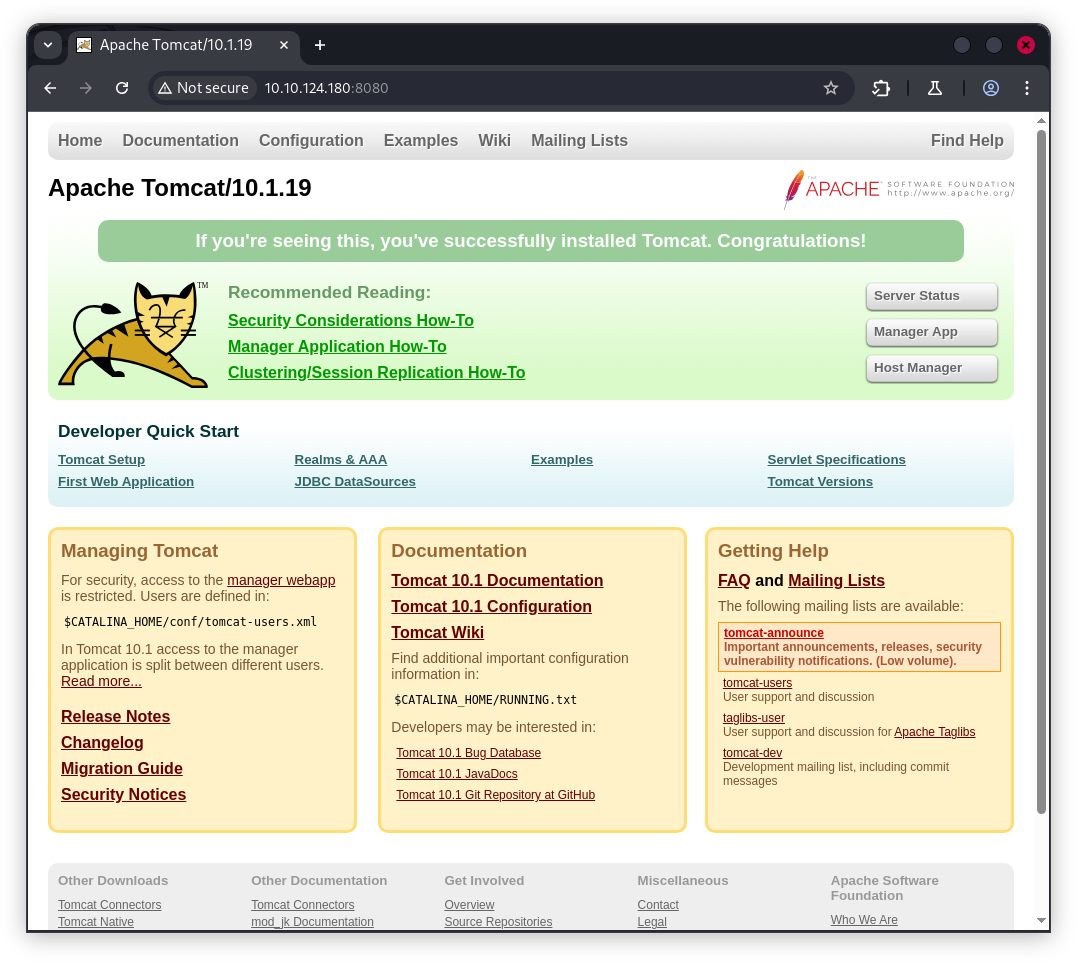The height and width of the screenshot is (962, 1077).
Task: Open the Documentation item in navigation bar
Action: click(x=180, y=141)
